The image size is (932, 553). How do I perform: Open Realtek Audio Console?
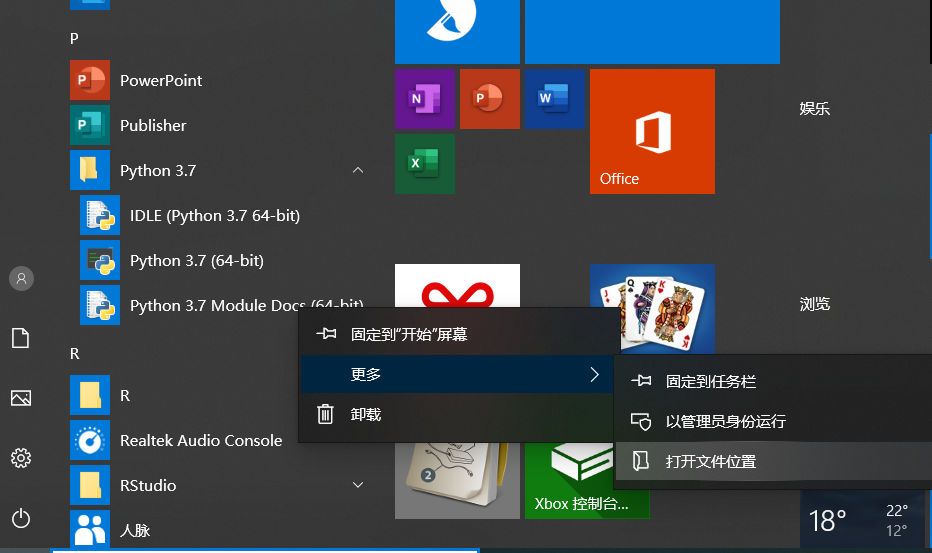[201, 441]
